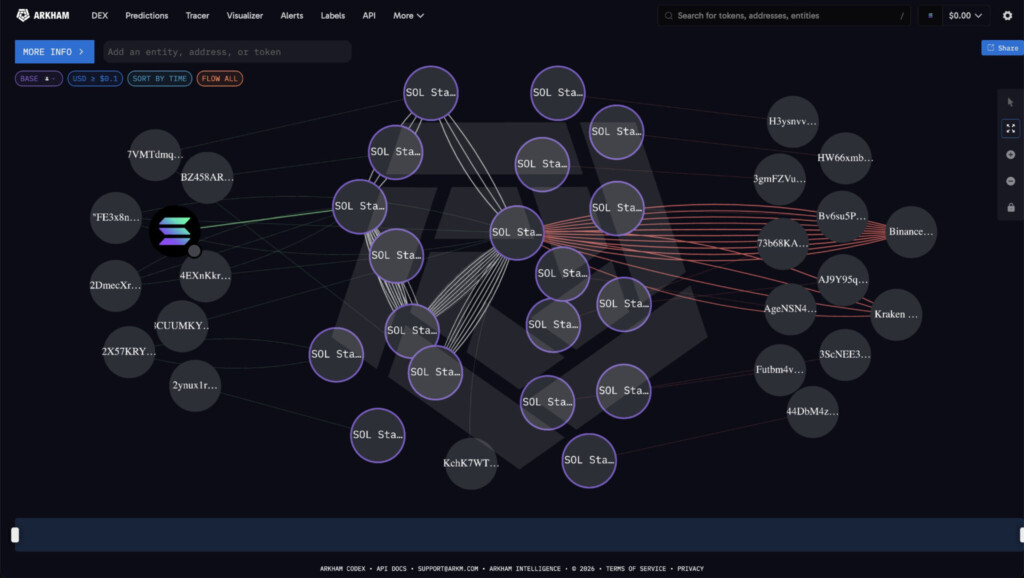Select the 2ynux1r... address node

(195, 385)
